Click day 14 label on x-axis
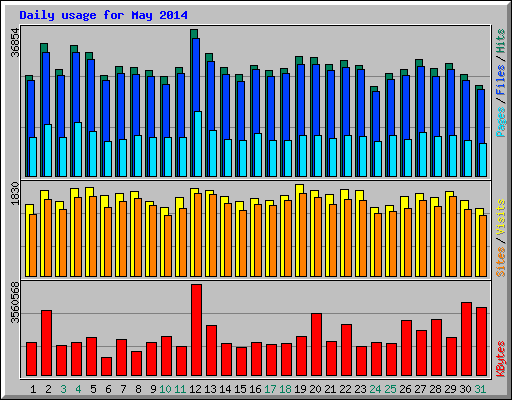 225,389
